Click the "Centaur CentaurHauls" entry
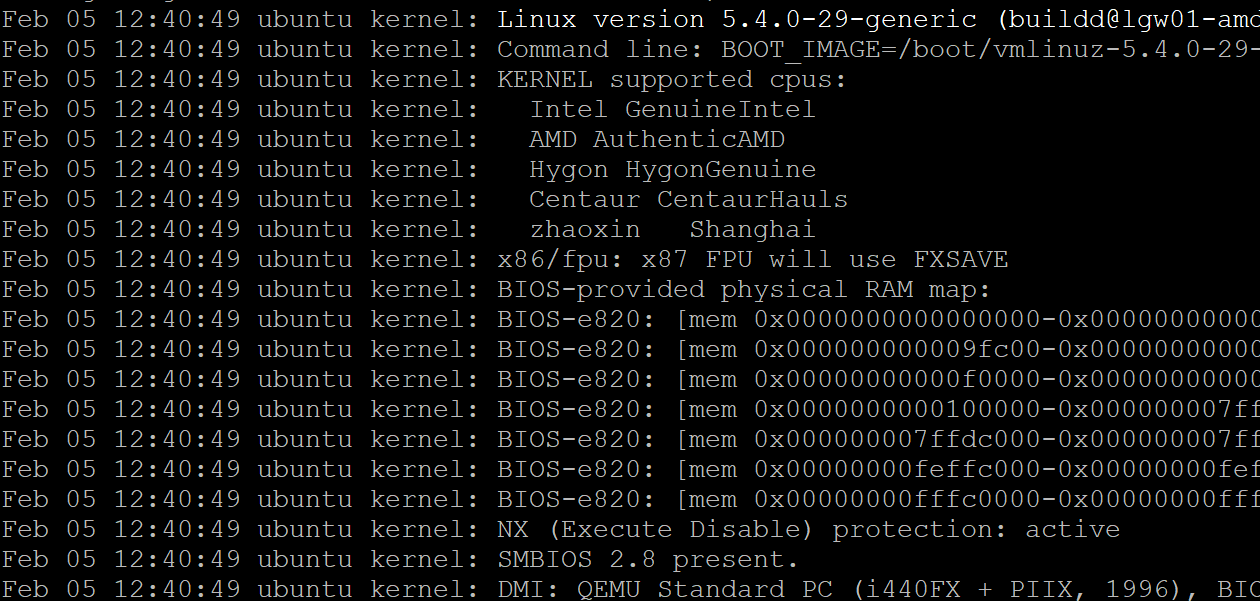The width and height of the screenshot is (1260, 601). point(688,199)
